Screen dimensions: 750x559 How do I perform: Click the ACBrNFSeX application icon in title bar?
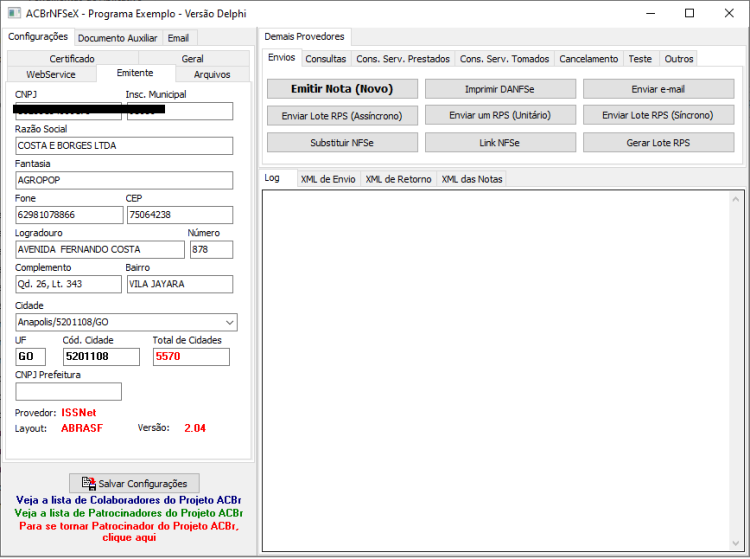tap(14, 13)
